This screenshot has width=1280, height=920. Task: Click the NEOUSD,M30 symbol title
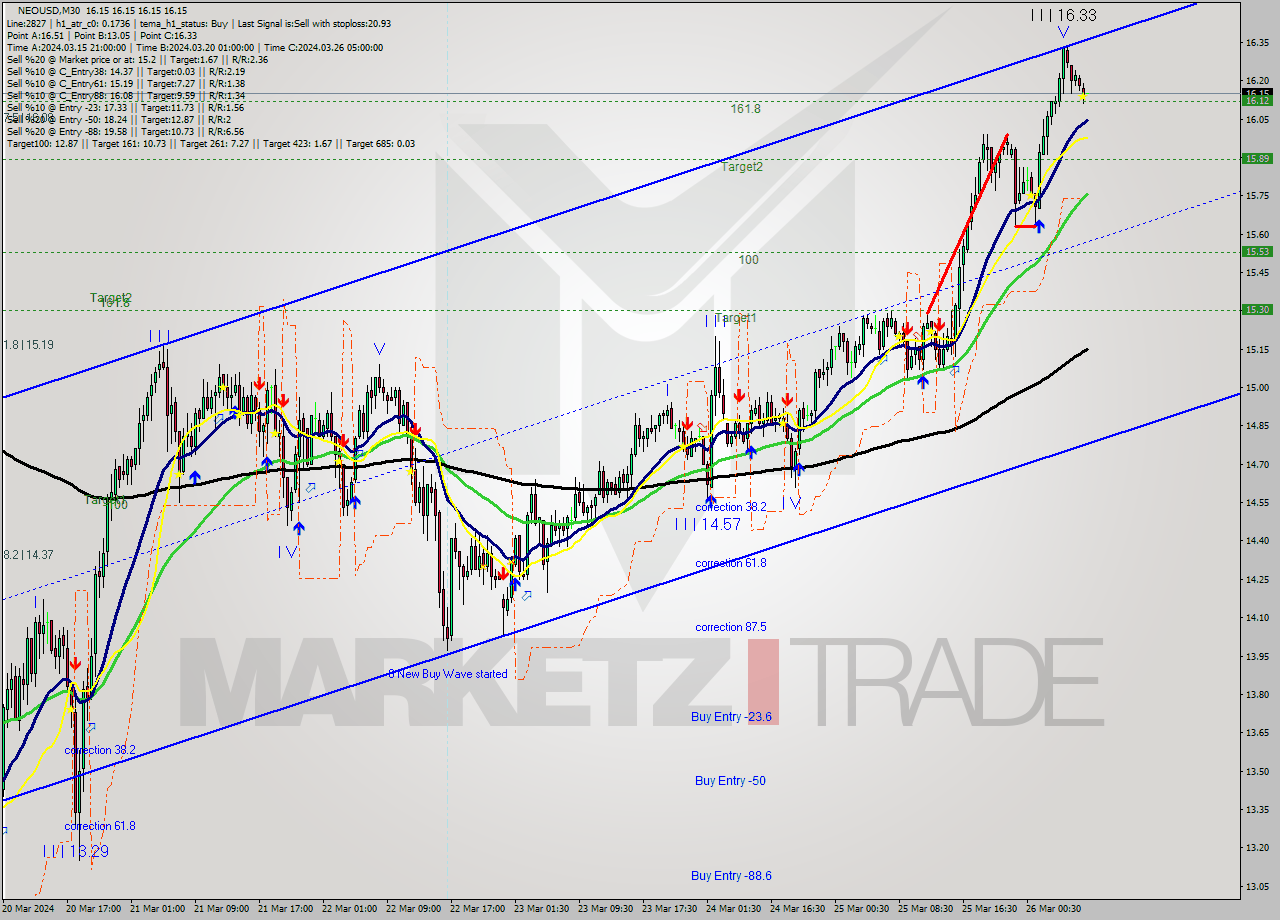(51, 10)
